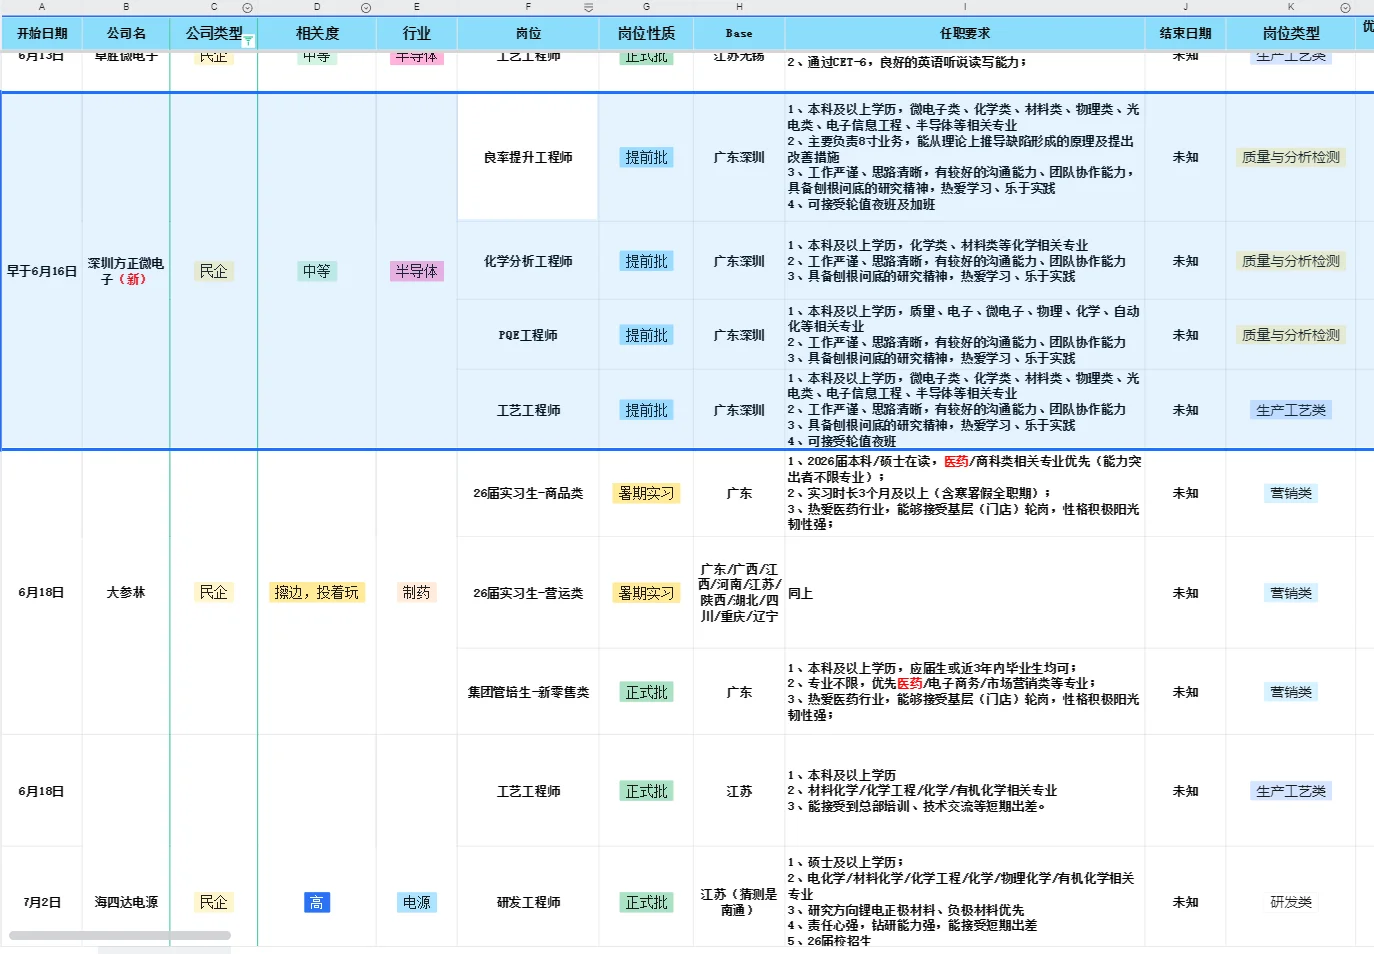The height and width of the screenshot is (954, 1374).
Task: Select the 广东/广西/江西/河南 multi-province Base cell
Action: 739,593
